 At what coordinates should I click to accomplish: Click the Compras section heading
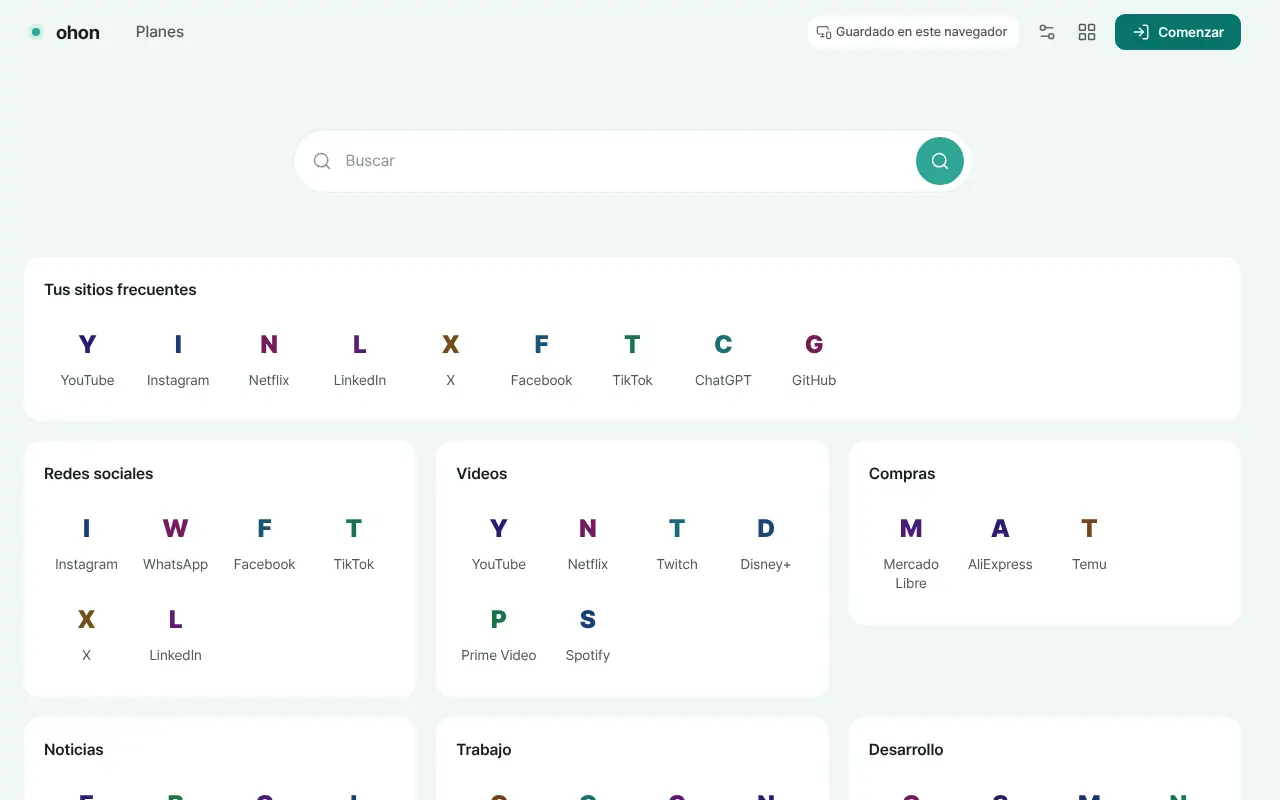pyautogui.click(x=902, y=474)
